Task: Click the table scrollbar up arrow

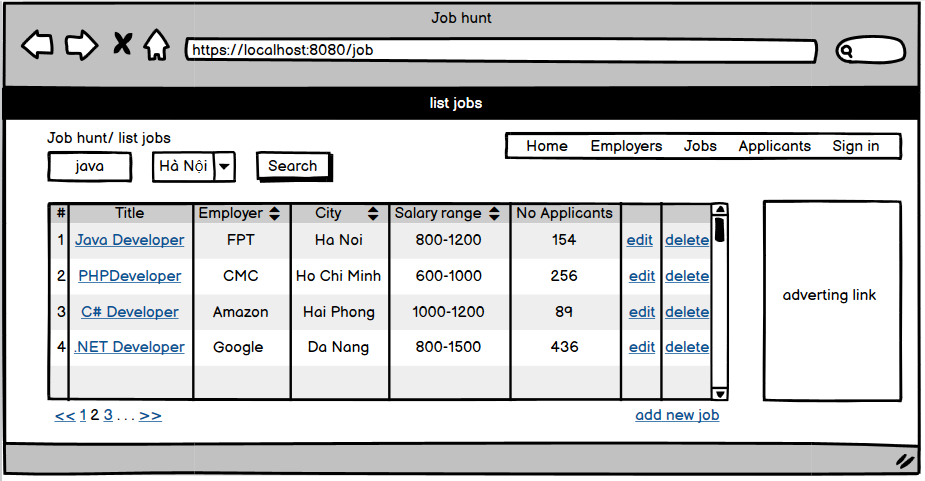Action: coord(720,210)
